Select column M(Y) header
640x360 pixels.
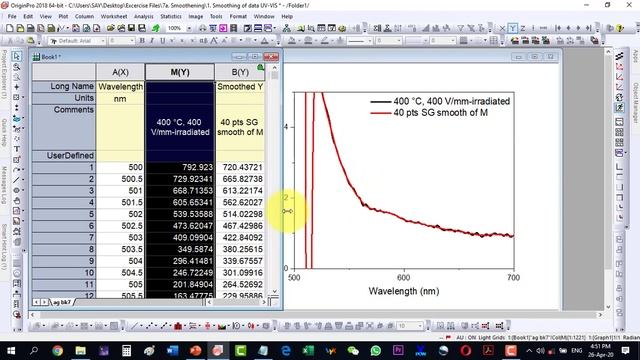click(x=180, y=72)
